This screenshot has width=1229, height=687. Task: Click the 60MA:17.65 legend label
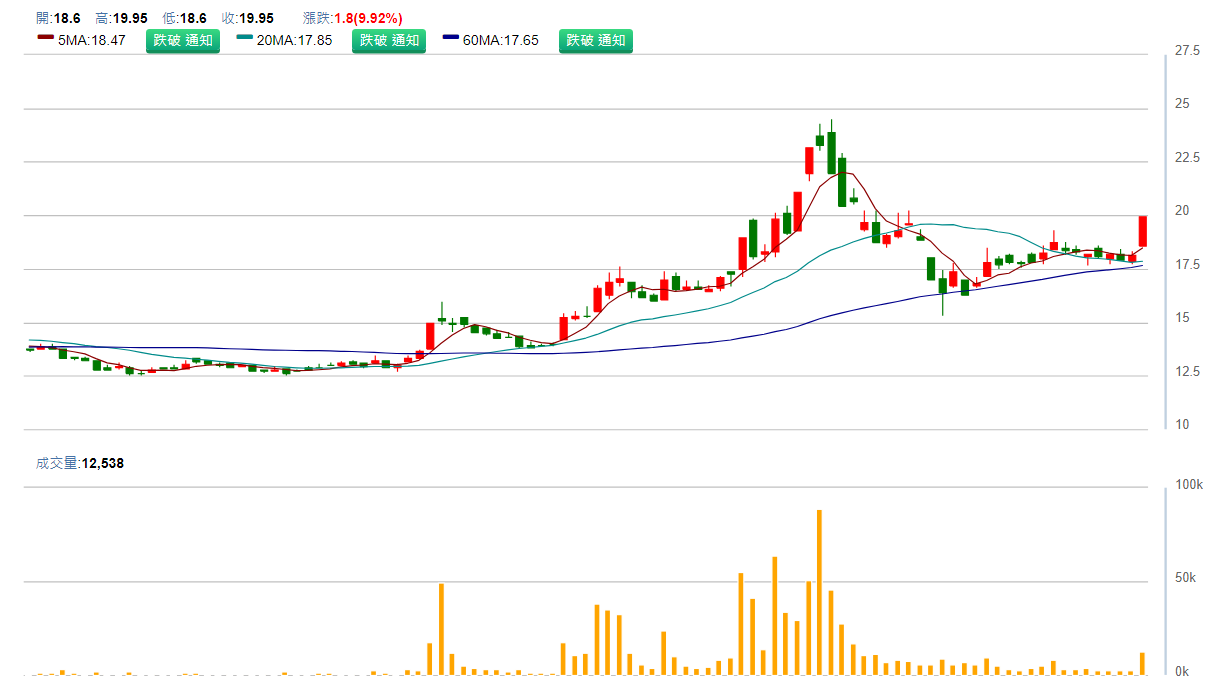coord(501,41)
